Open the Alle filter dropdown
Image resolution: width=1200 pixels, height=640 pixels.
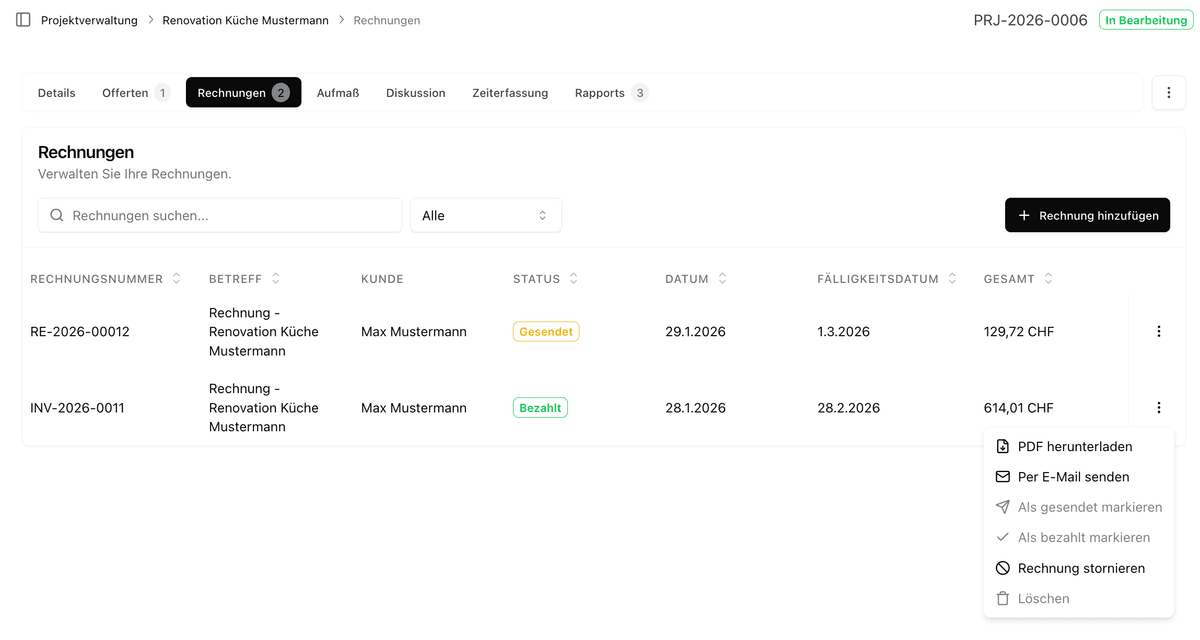(x=486, y=215)
